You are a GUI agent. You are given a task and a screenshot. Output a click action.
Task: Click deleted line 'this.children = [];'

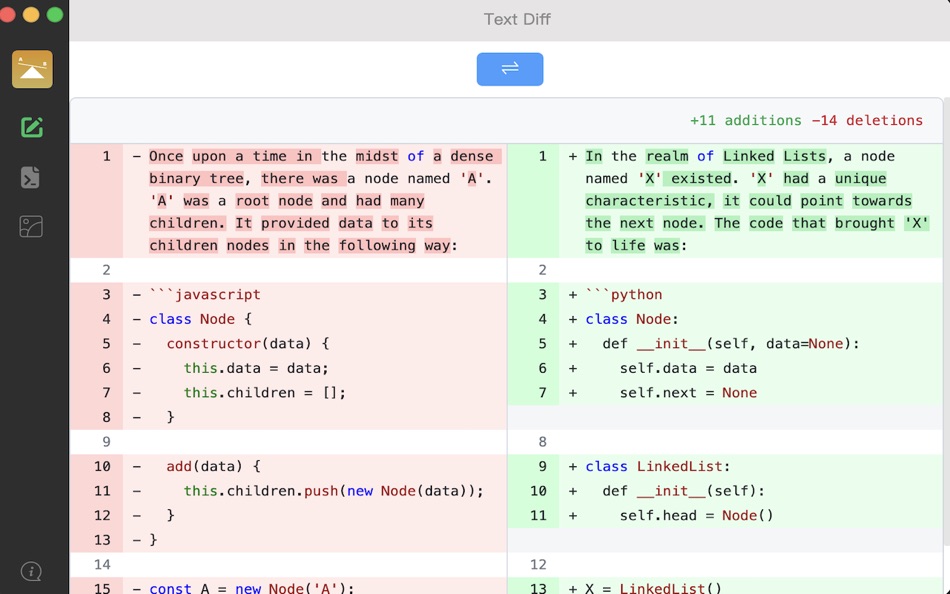265,393
